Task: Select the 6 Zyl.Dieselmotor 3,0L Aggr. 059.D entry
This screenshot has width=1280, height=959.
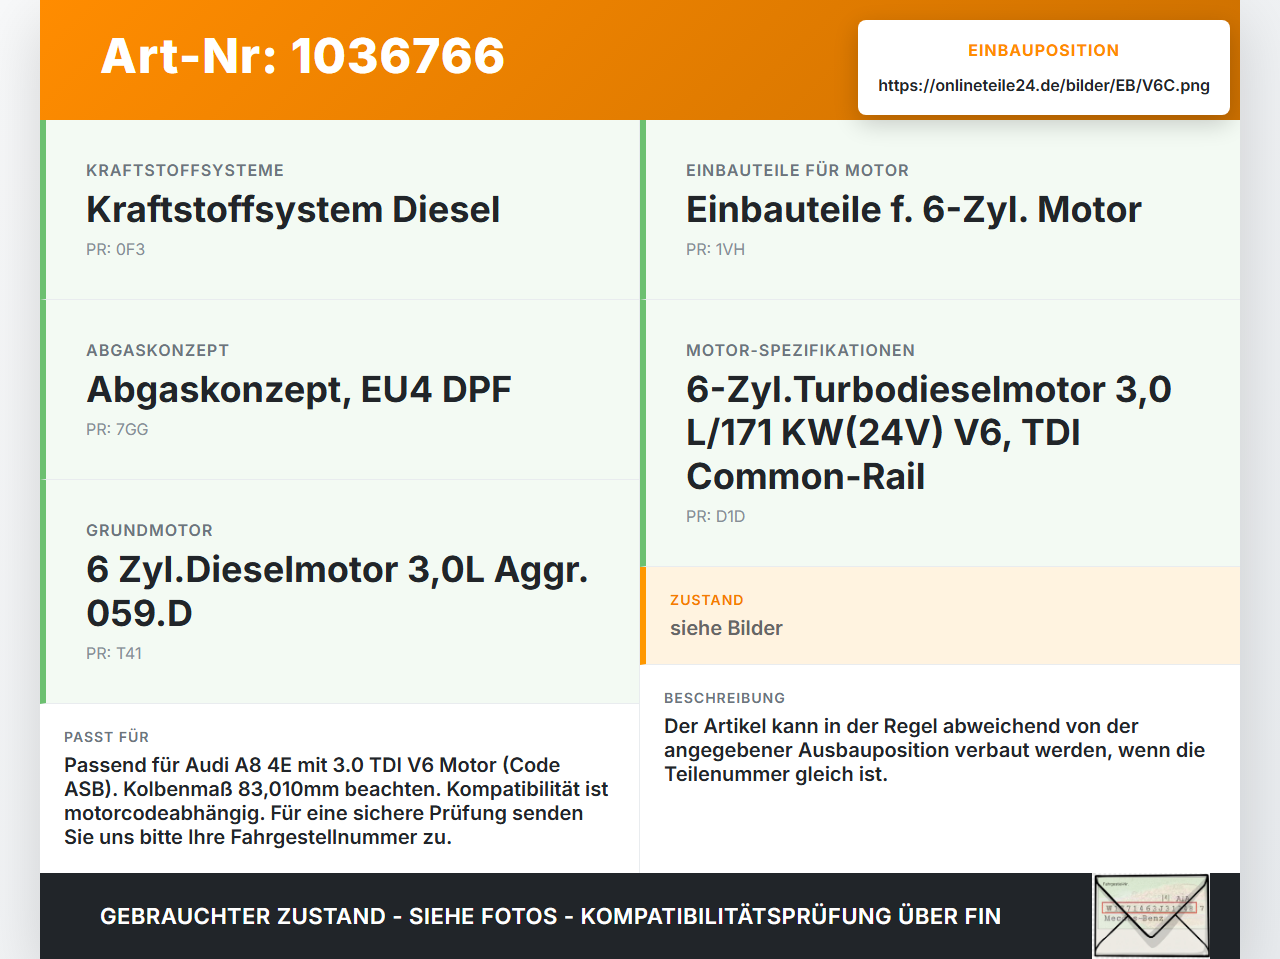Action: pos(340,592)
